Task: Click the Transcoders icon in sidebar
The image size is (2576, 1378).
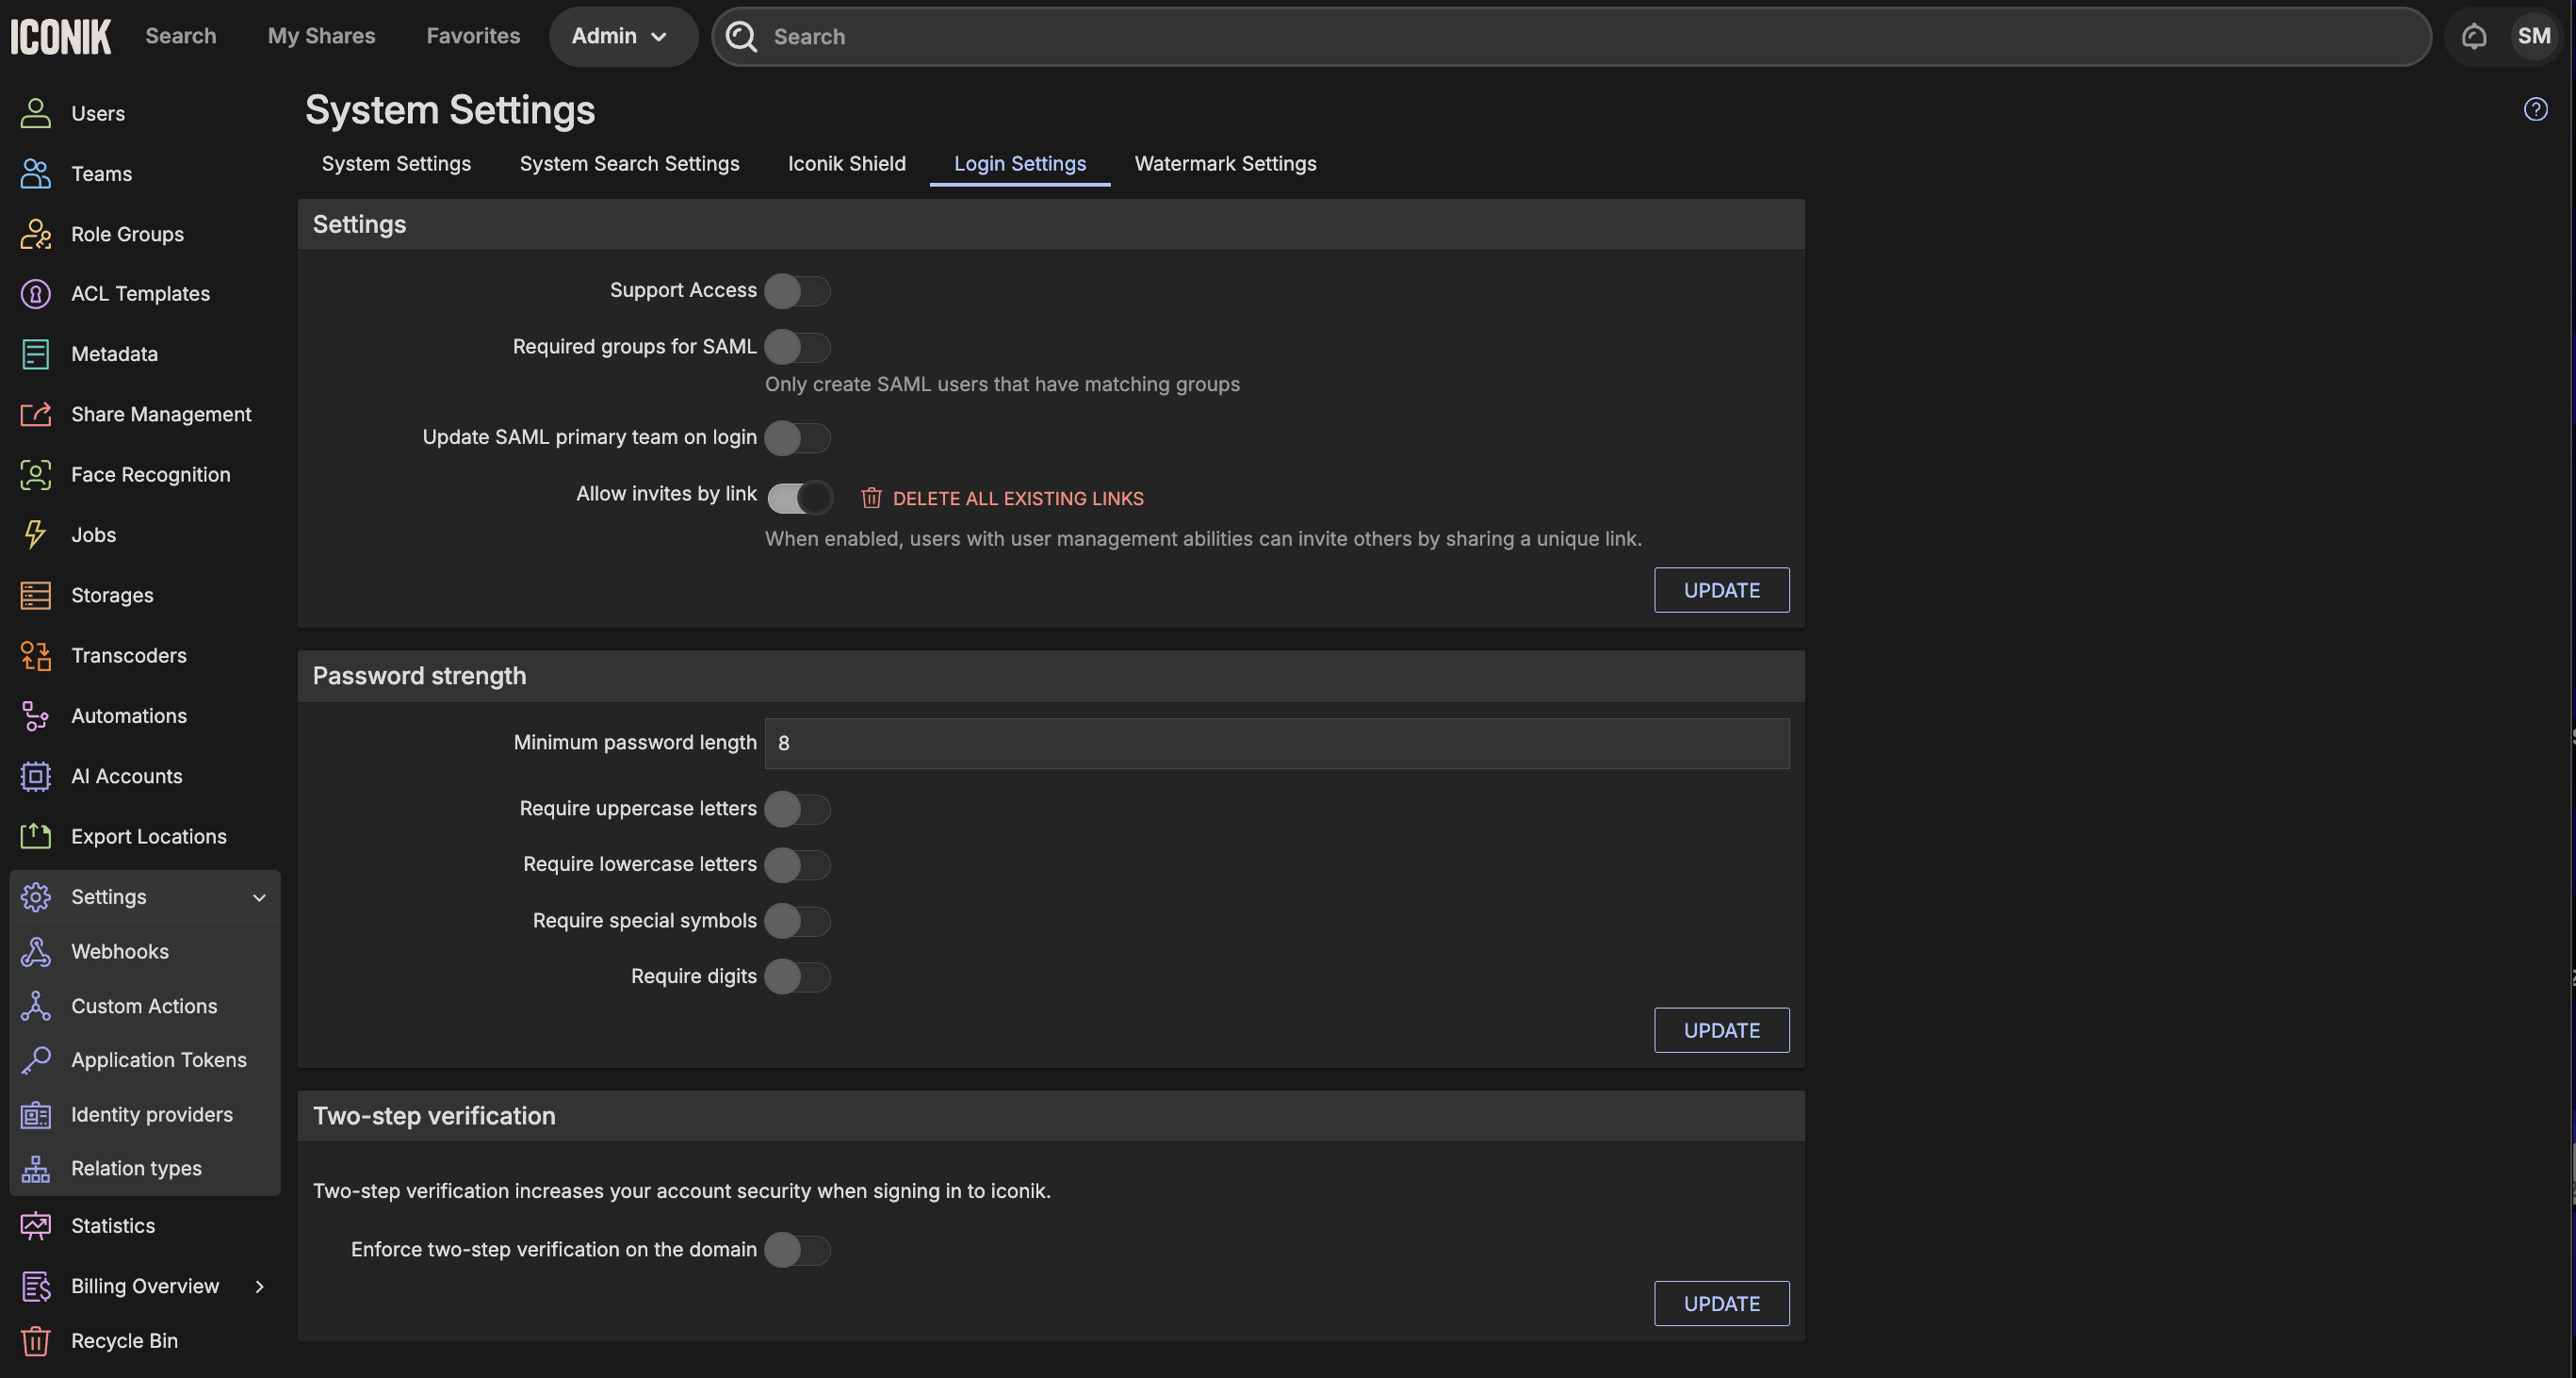Action: 35,656
